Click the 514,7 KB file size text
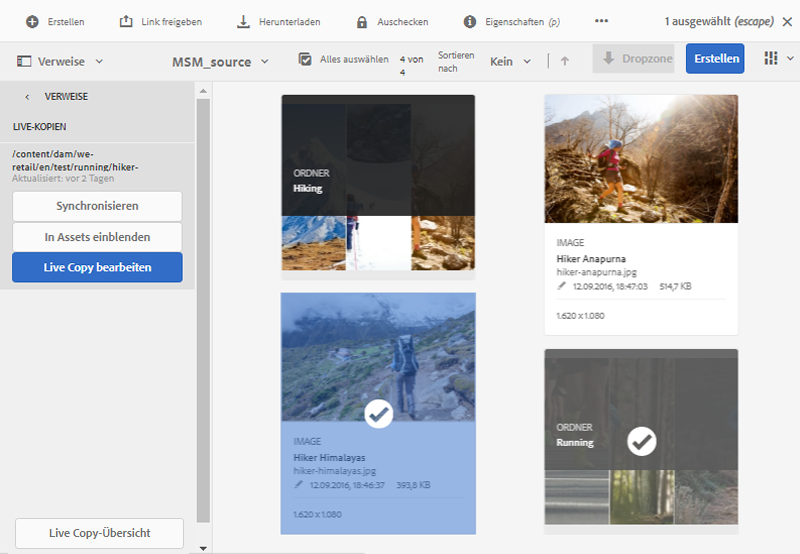800x554 pixels. [x=675, y=286]
